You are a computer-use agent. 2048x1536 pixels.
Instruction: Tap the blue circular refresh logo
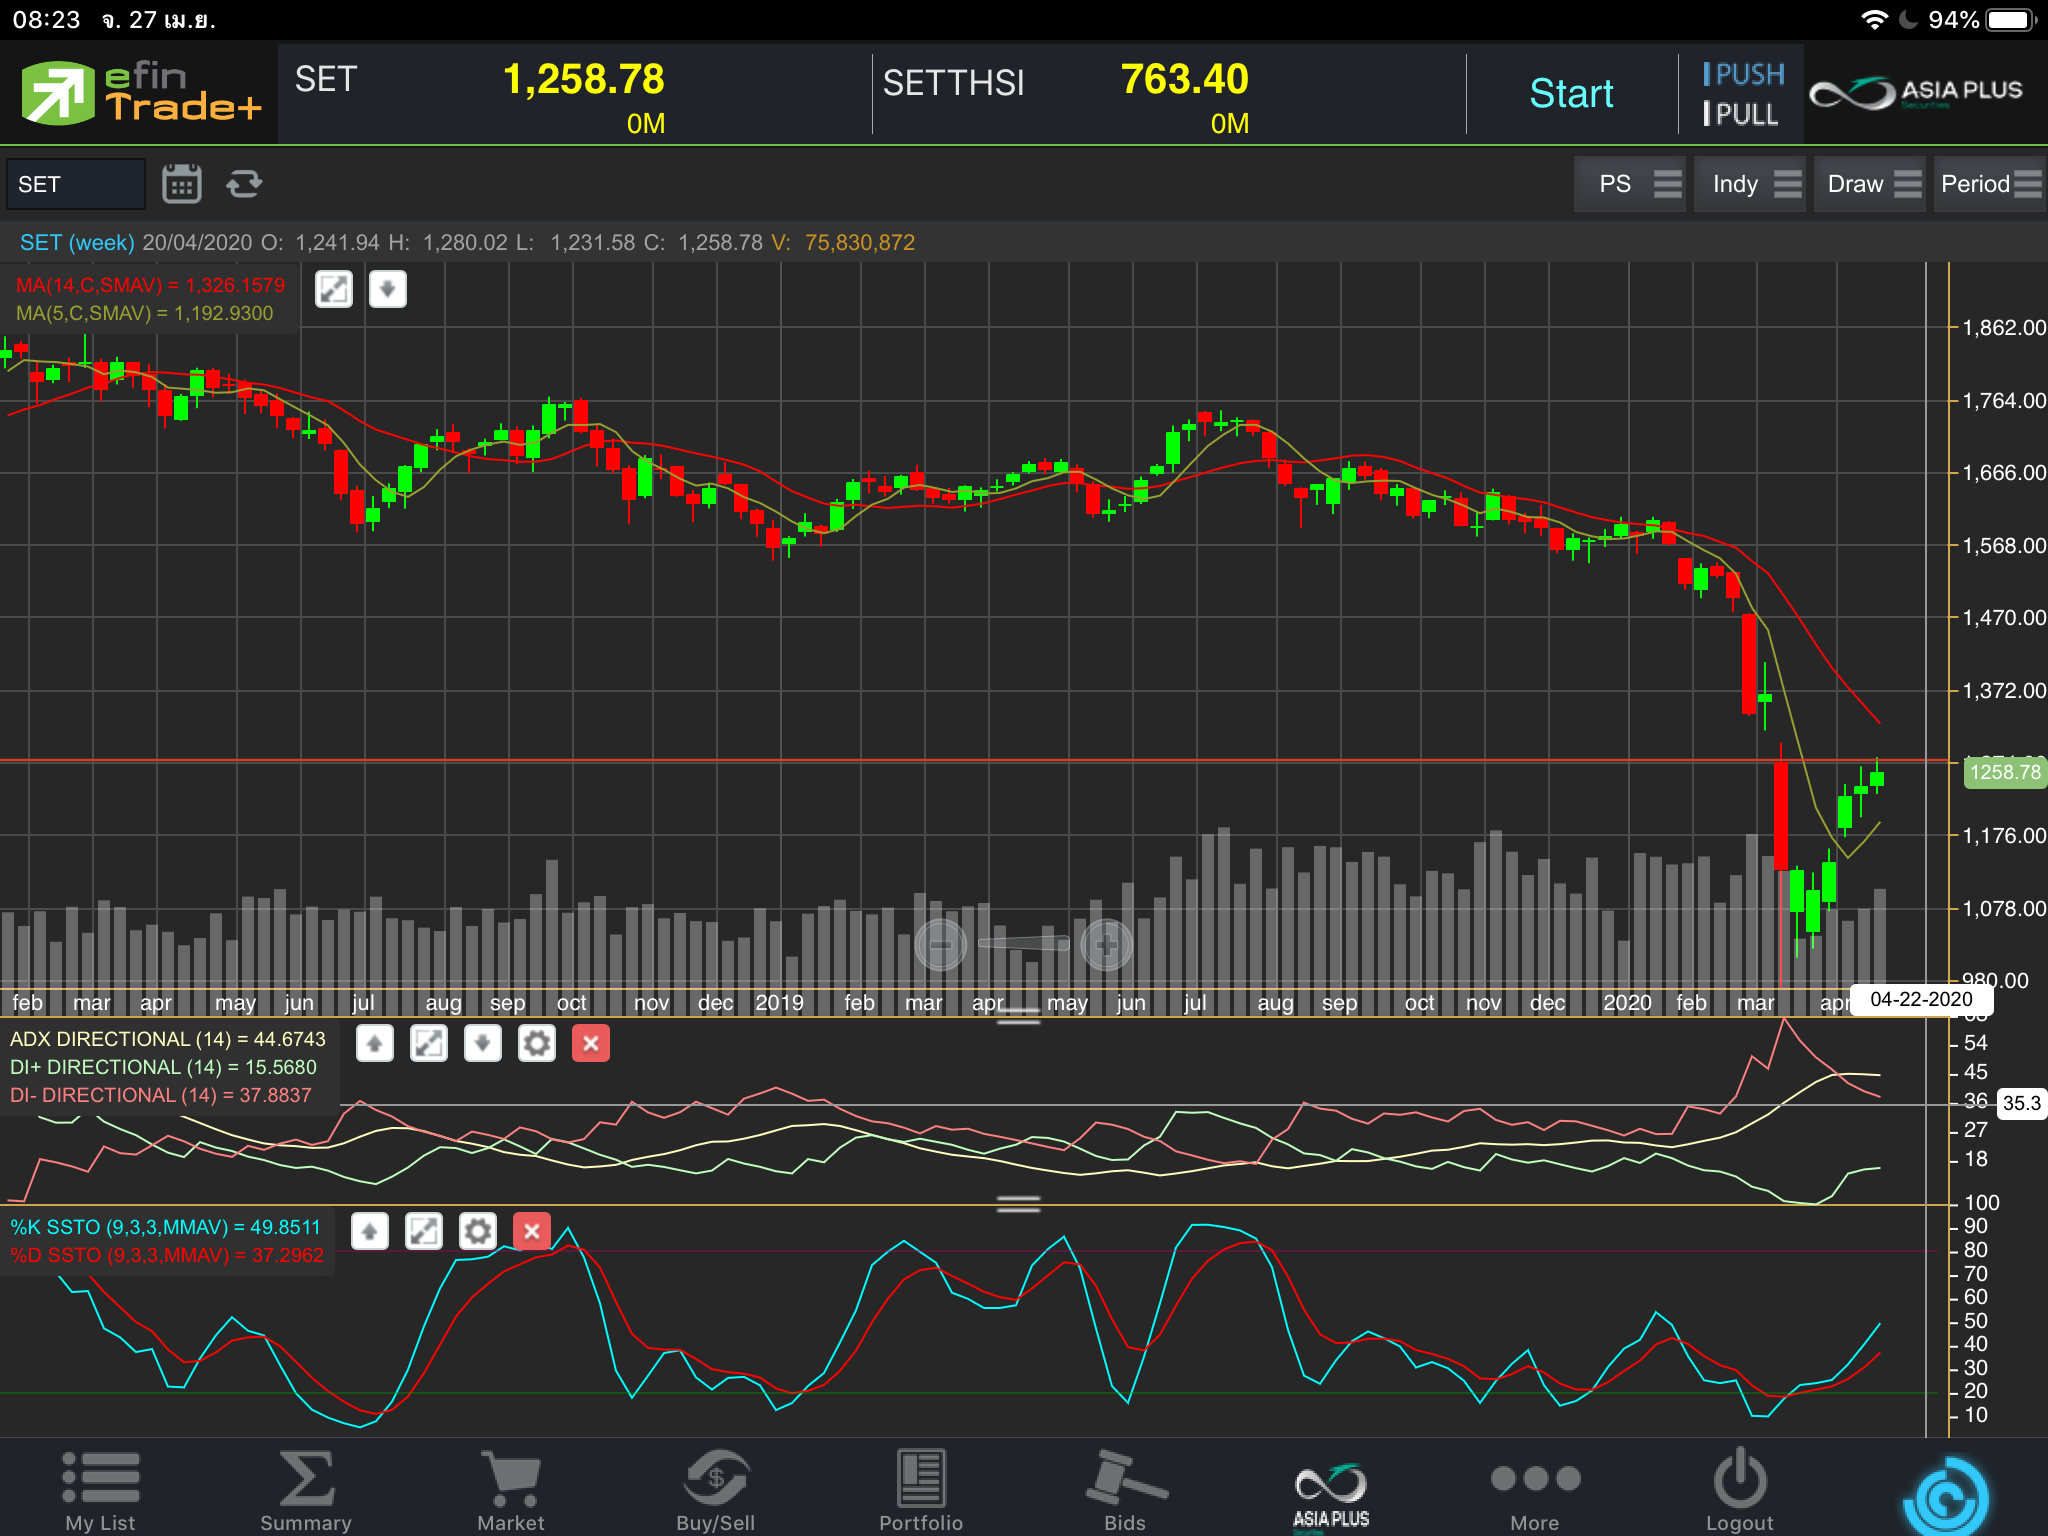(x=1947, y=1497)
